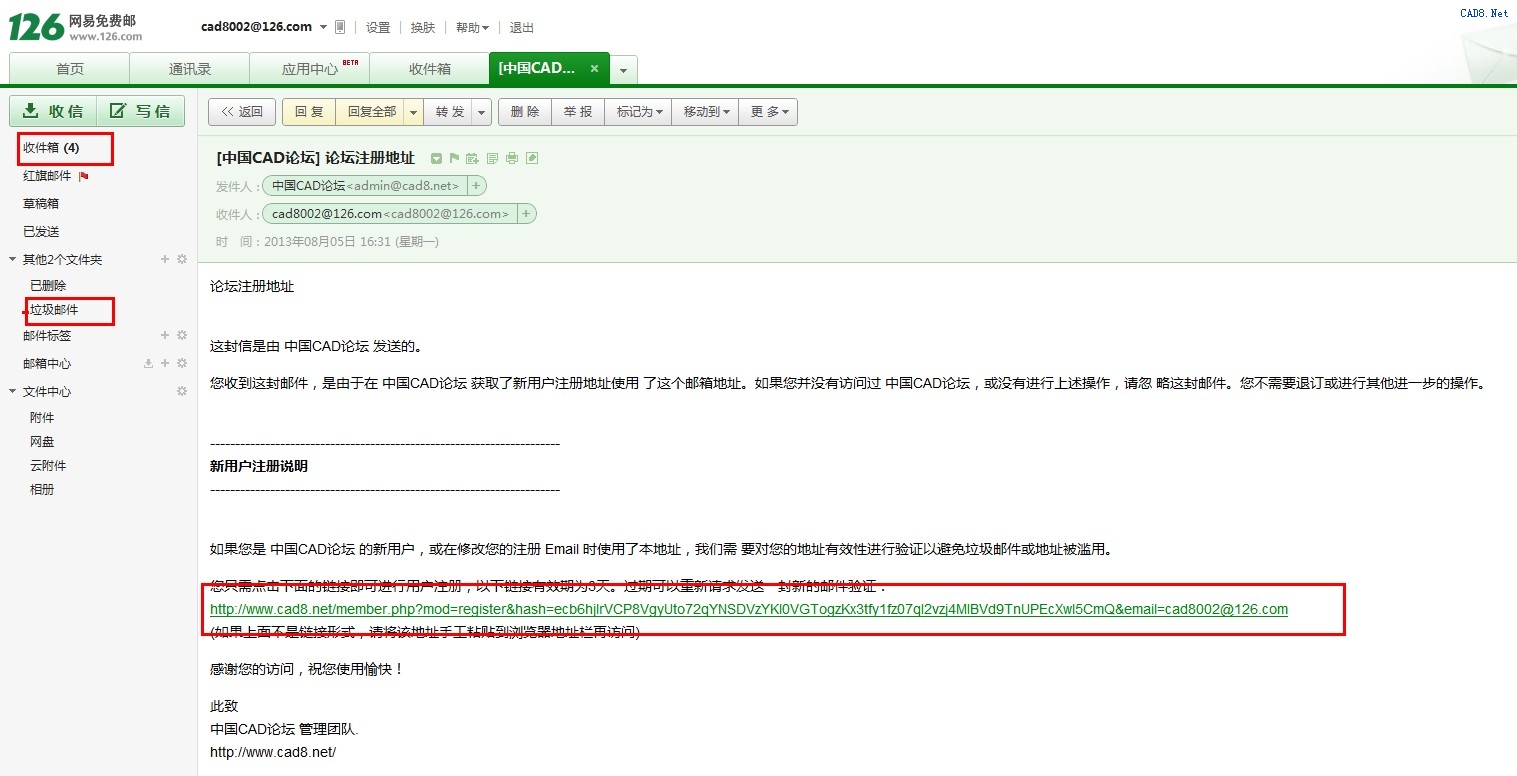1517x776 pixels.
Task: Print the email with the printer icon
Action: [x=512, y=158]
